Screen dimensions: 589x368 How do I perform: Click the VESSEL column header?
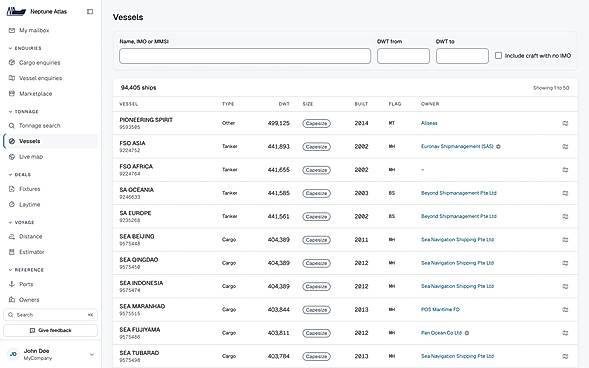click(x=129, y=104)
